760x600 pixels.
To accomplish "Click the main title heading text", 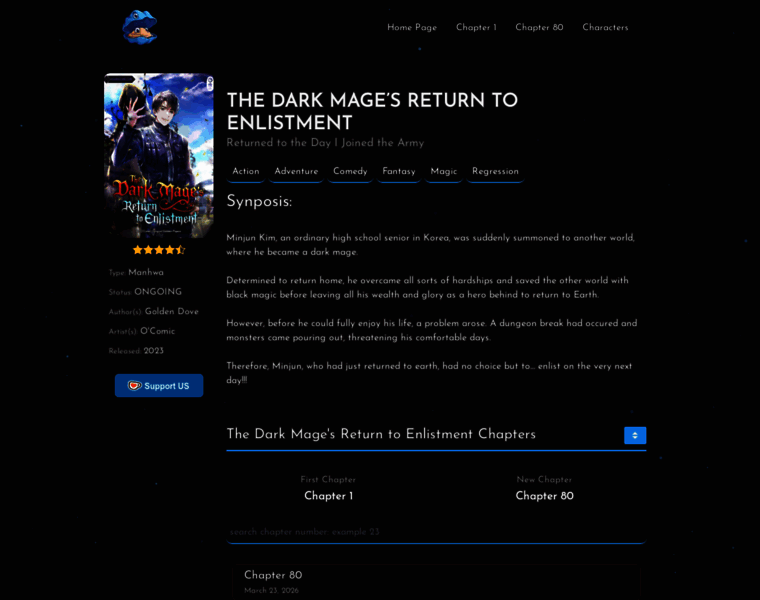I will 372,111.
